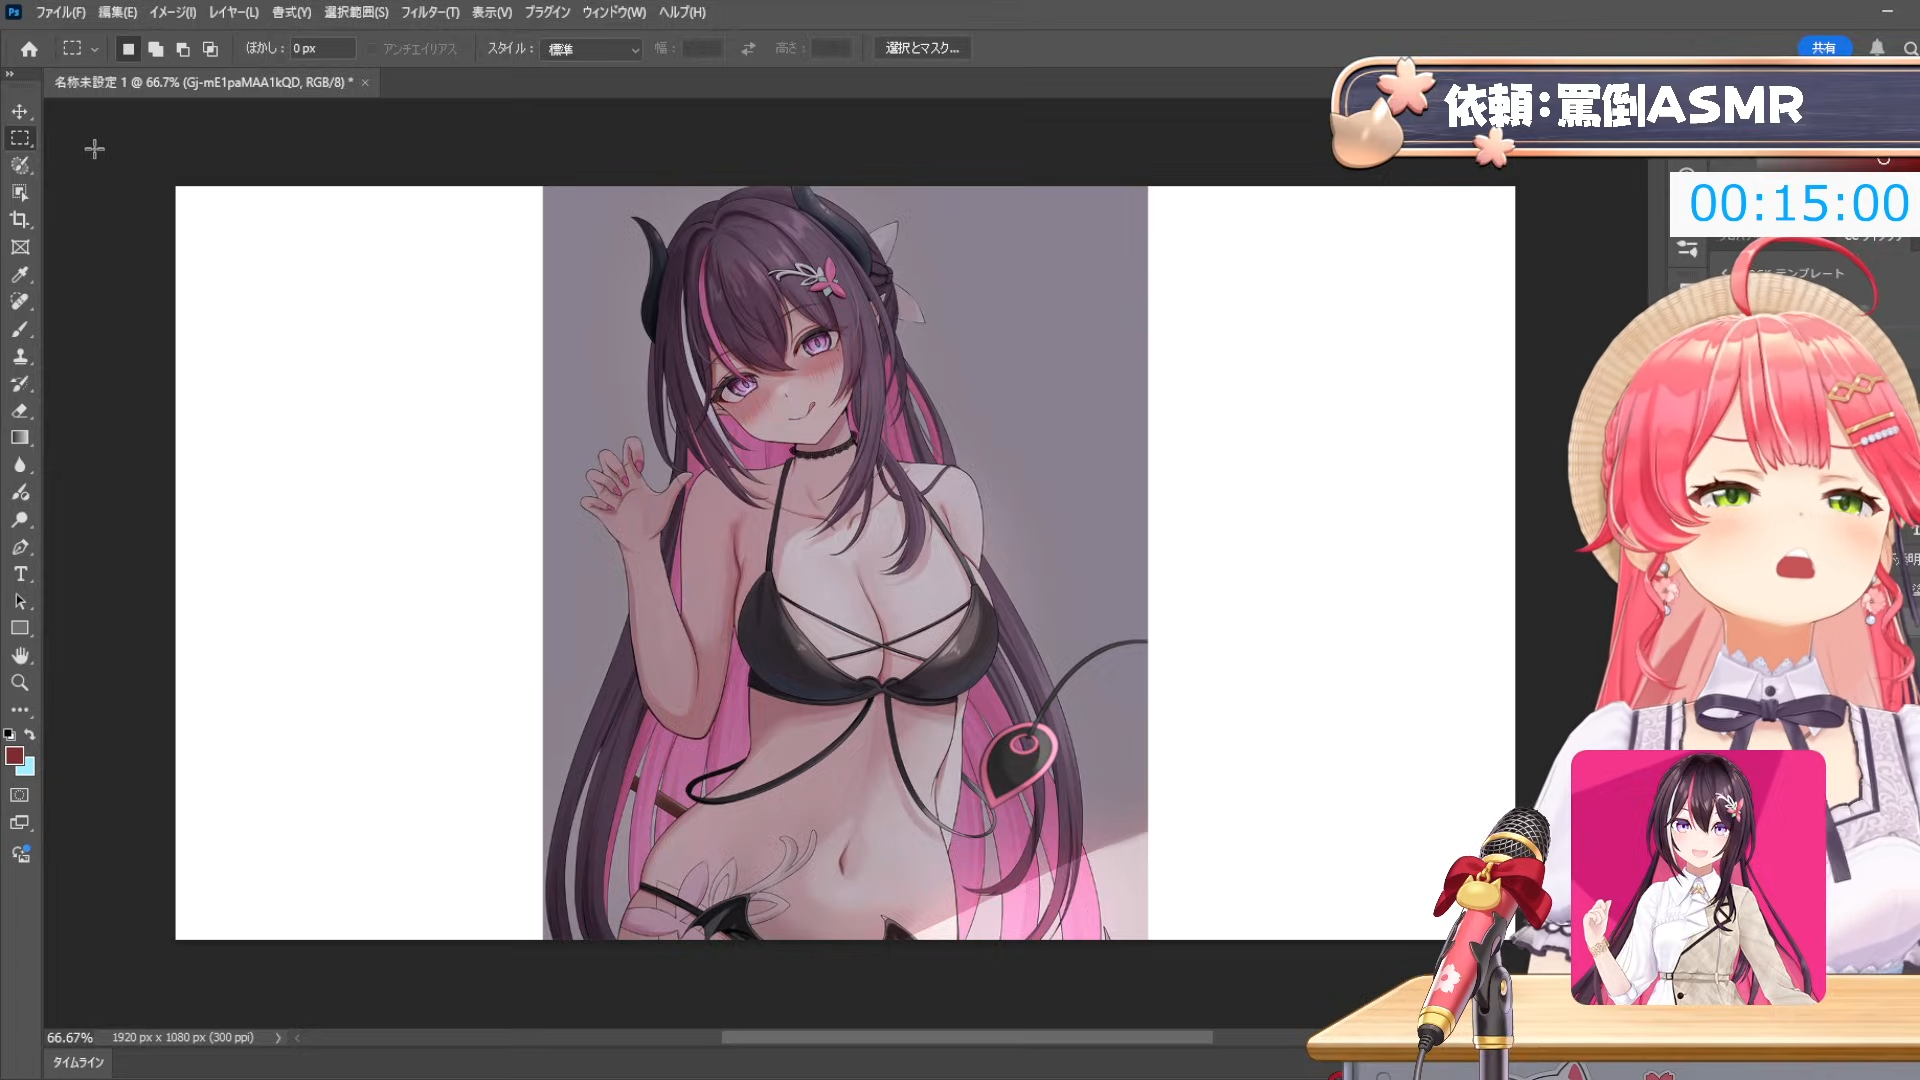Click the Home icon in options bar

coord(29,48)
